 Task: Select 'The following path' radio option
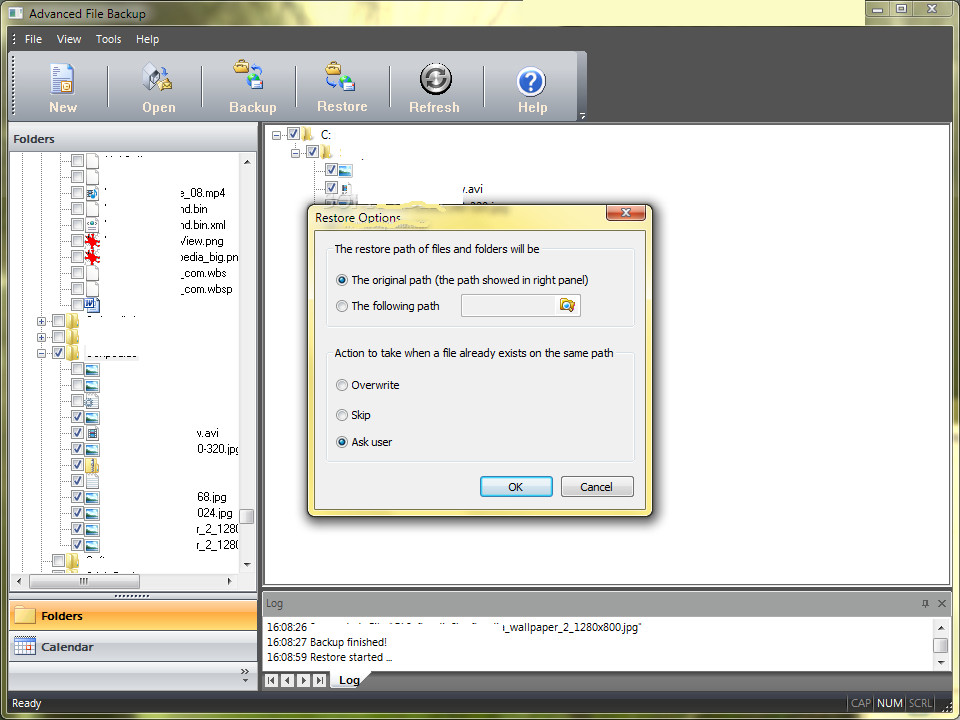tap(342, 306)
